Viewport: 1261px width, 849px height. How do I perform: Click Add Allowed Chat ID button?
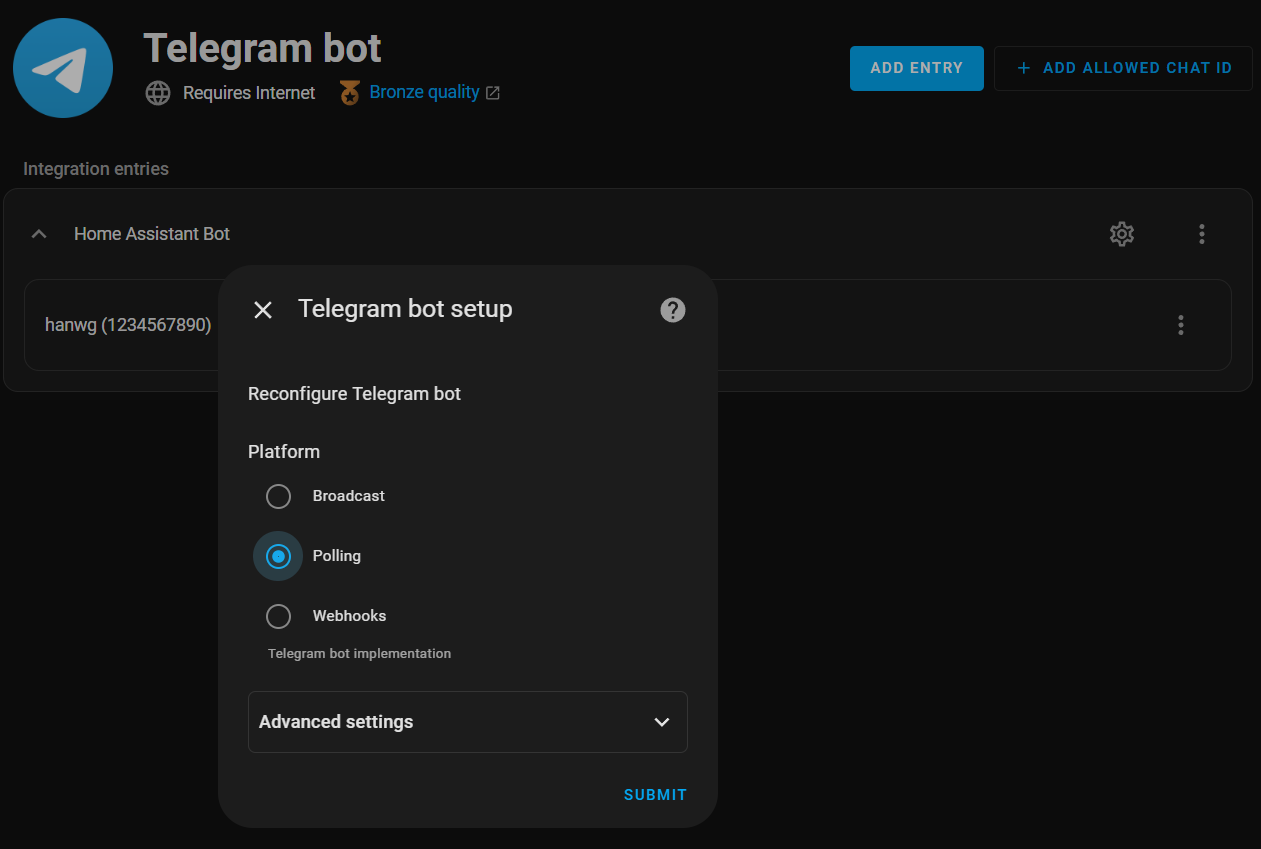[1123, 68]
